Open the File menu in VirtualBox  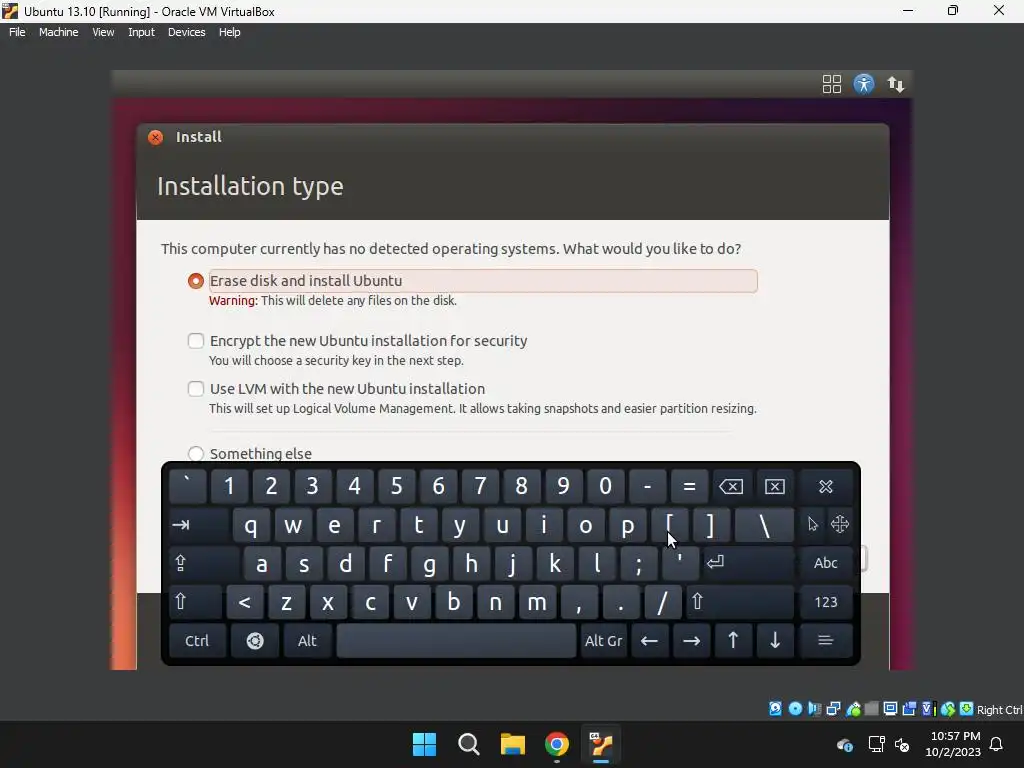(x=17, y=32)
